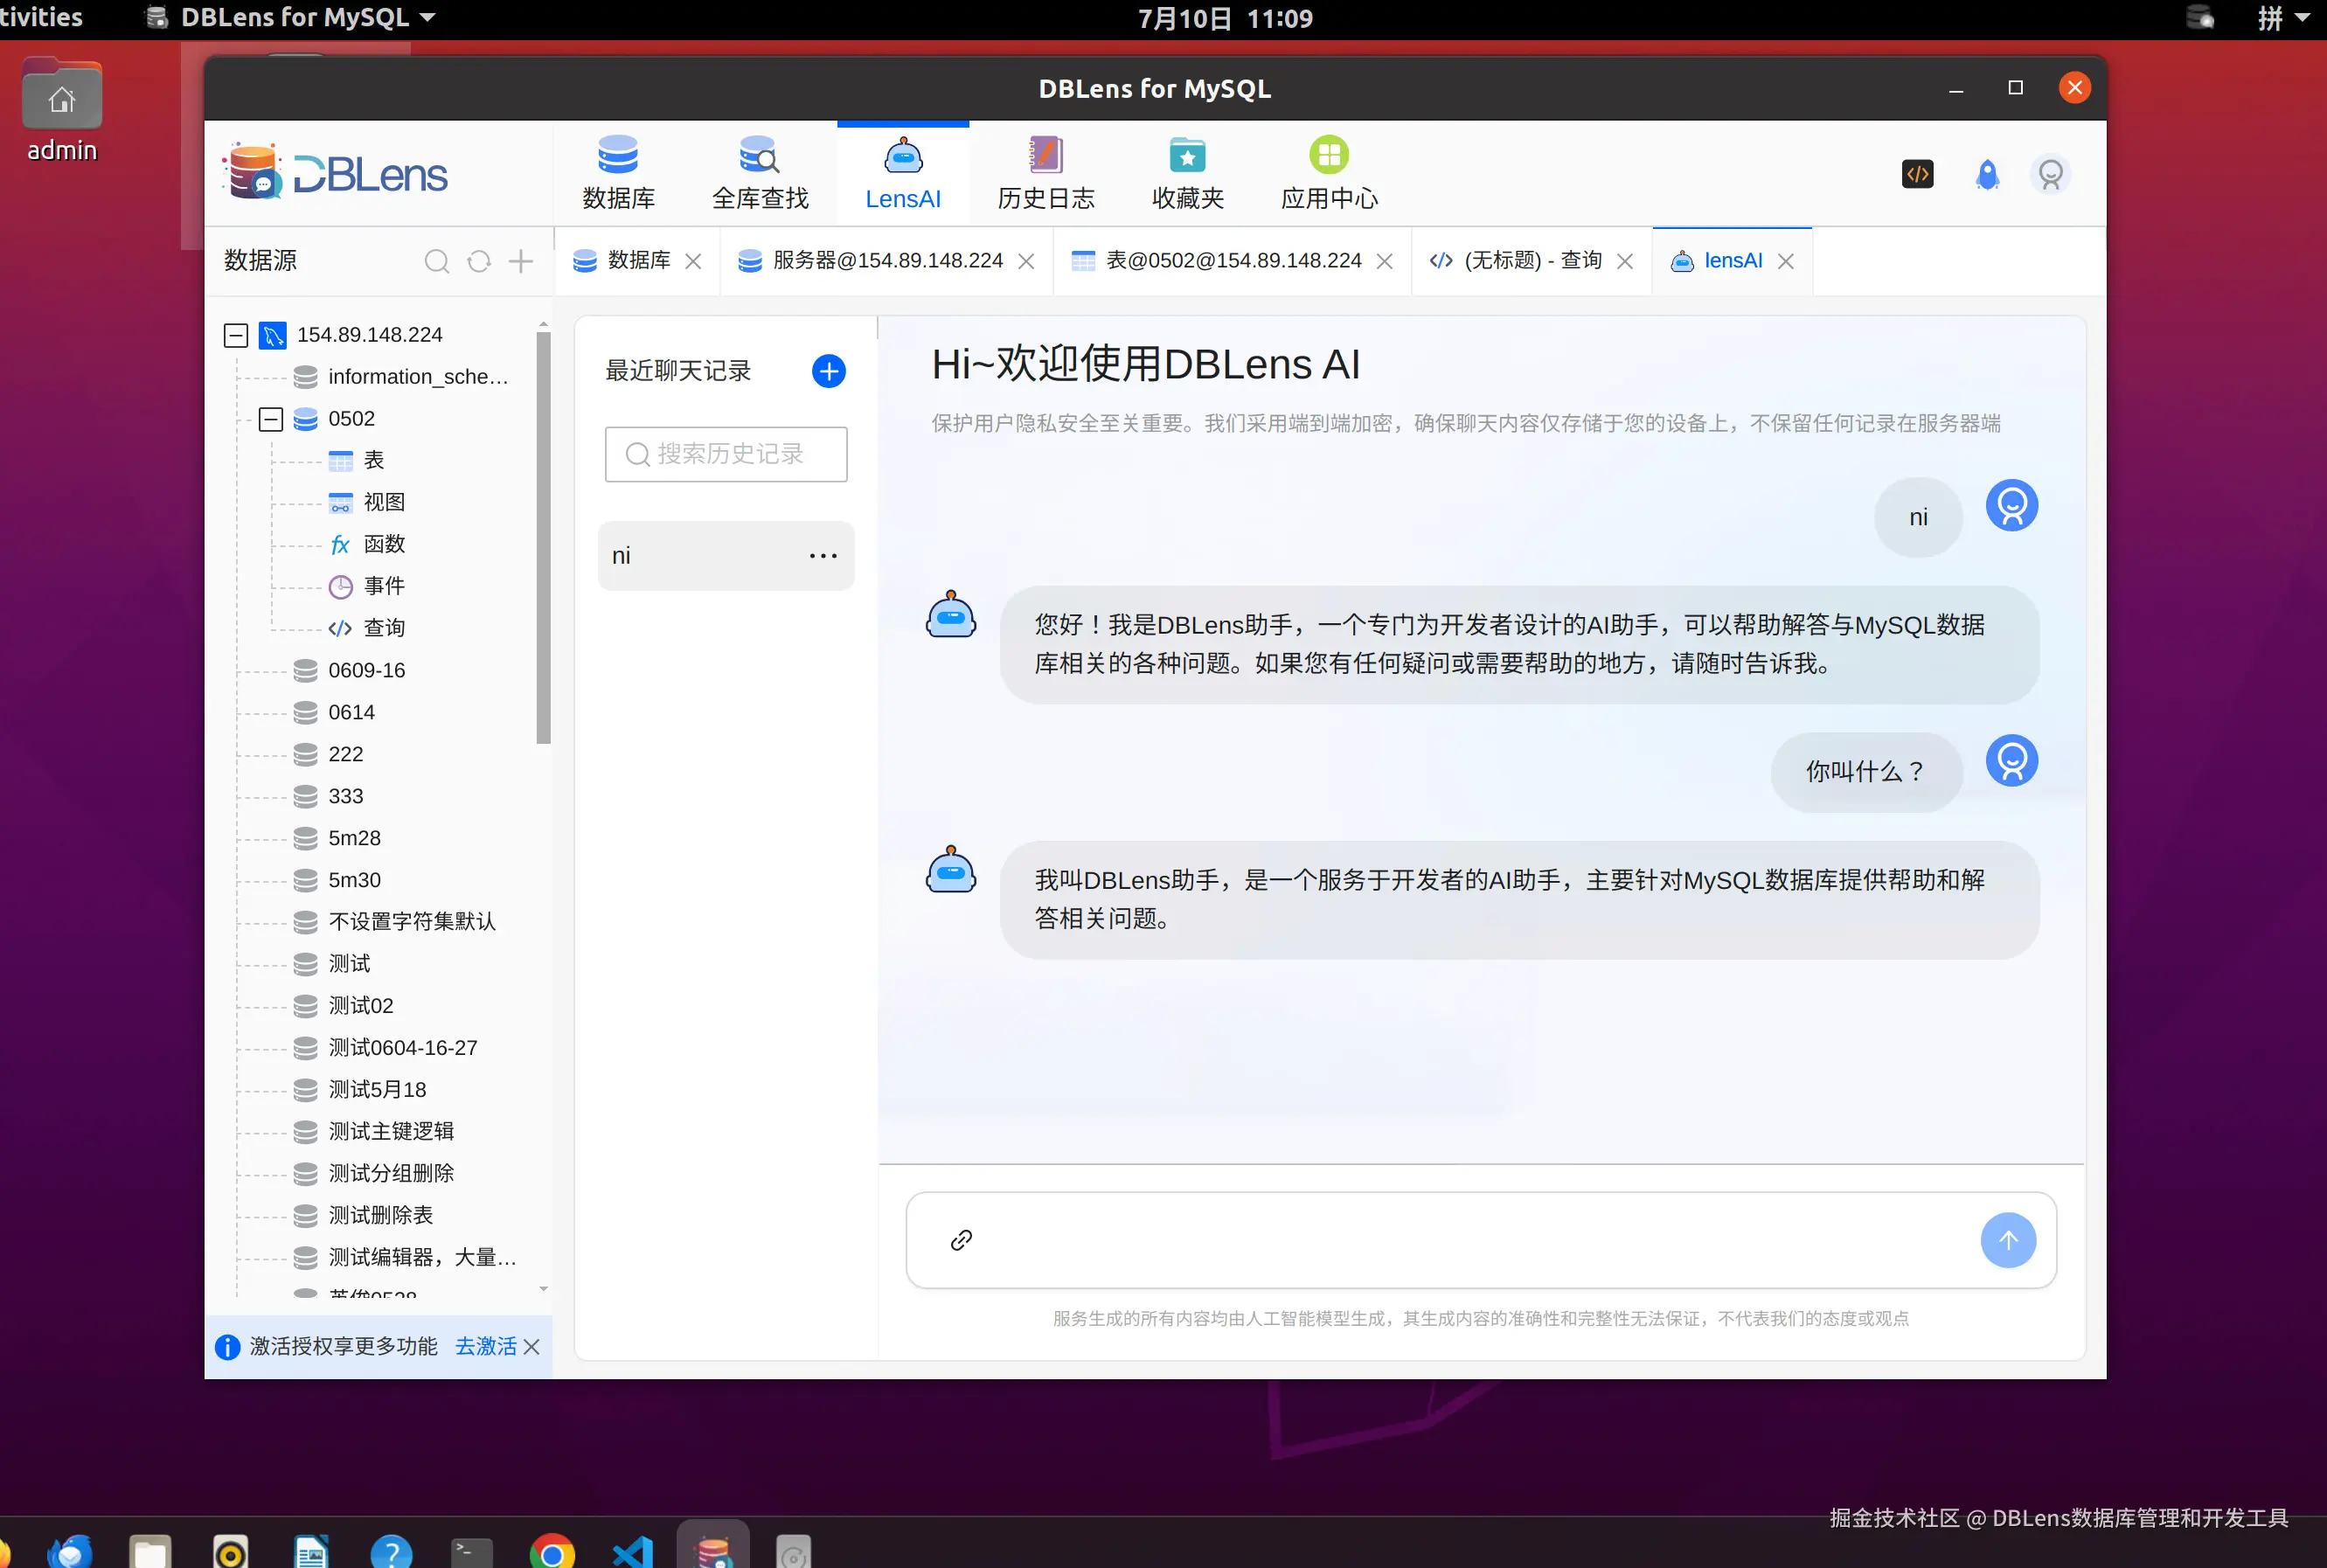
Task: Click the 去激活 activation link
Action: 485,1346
